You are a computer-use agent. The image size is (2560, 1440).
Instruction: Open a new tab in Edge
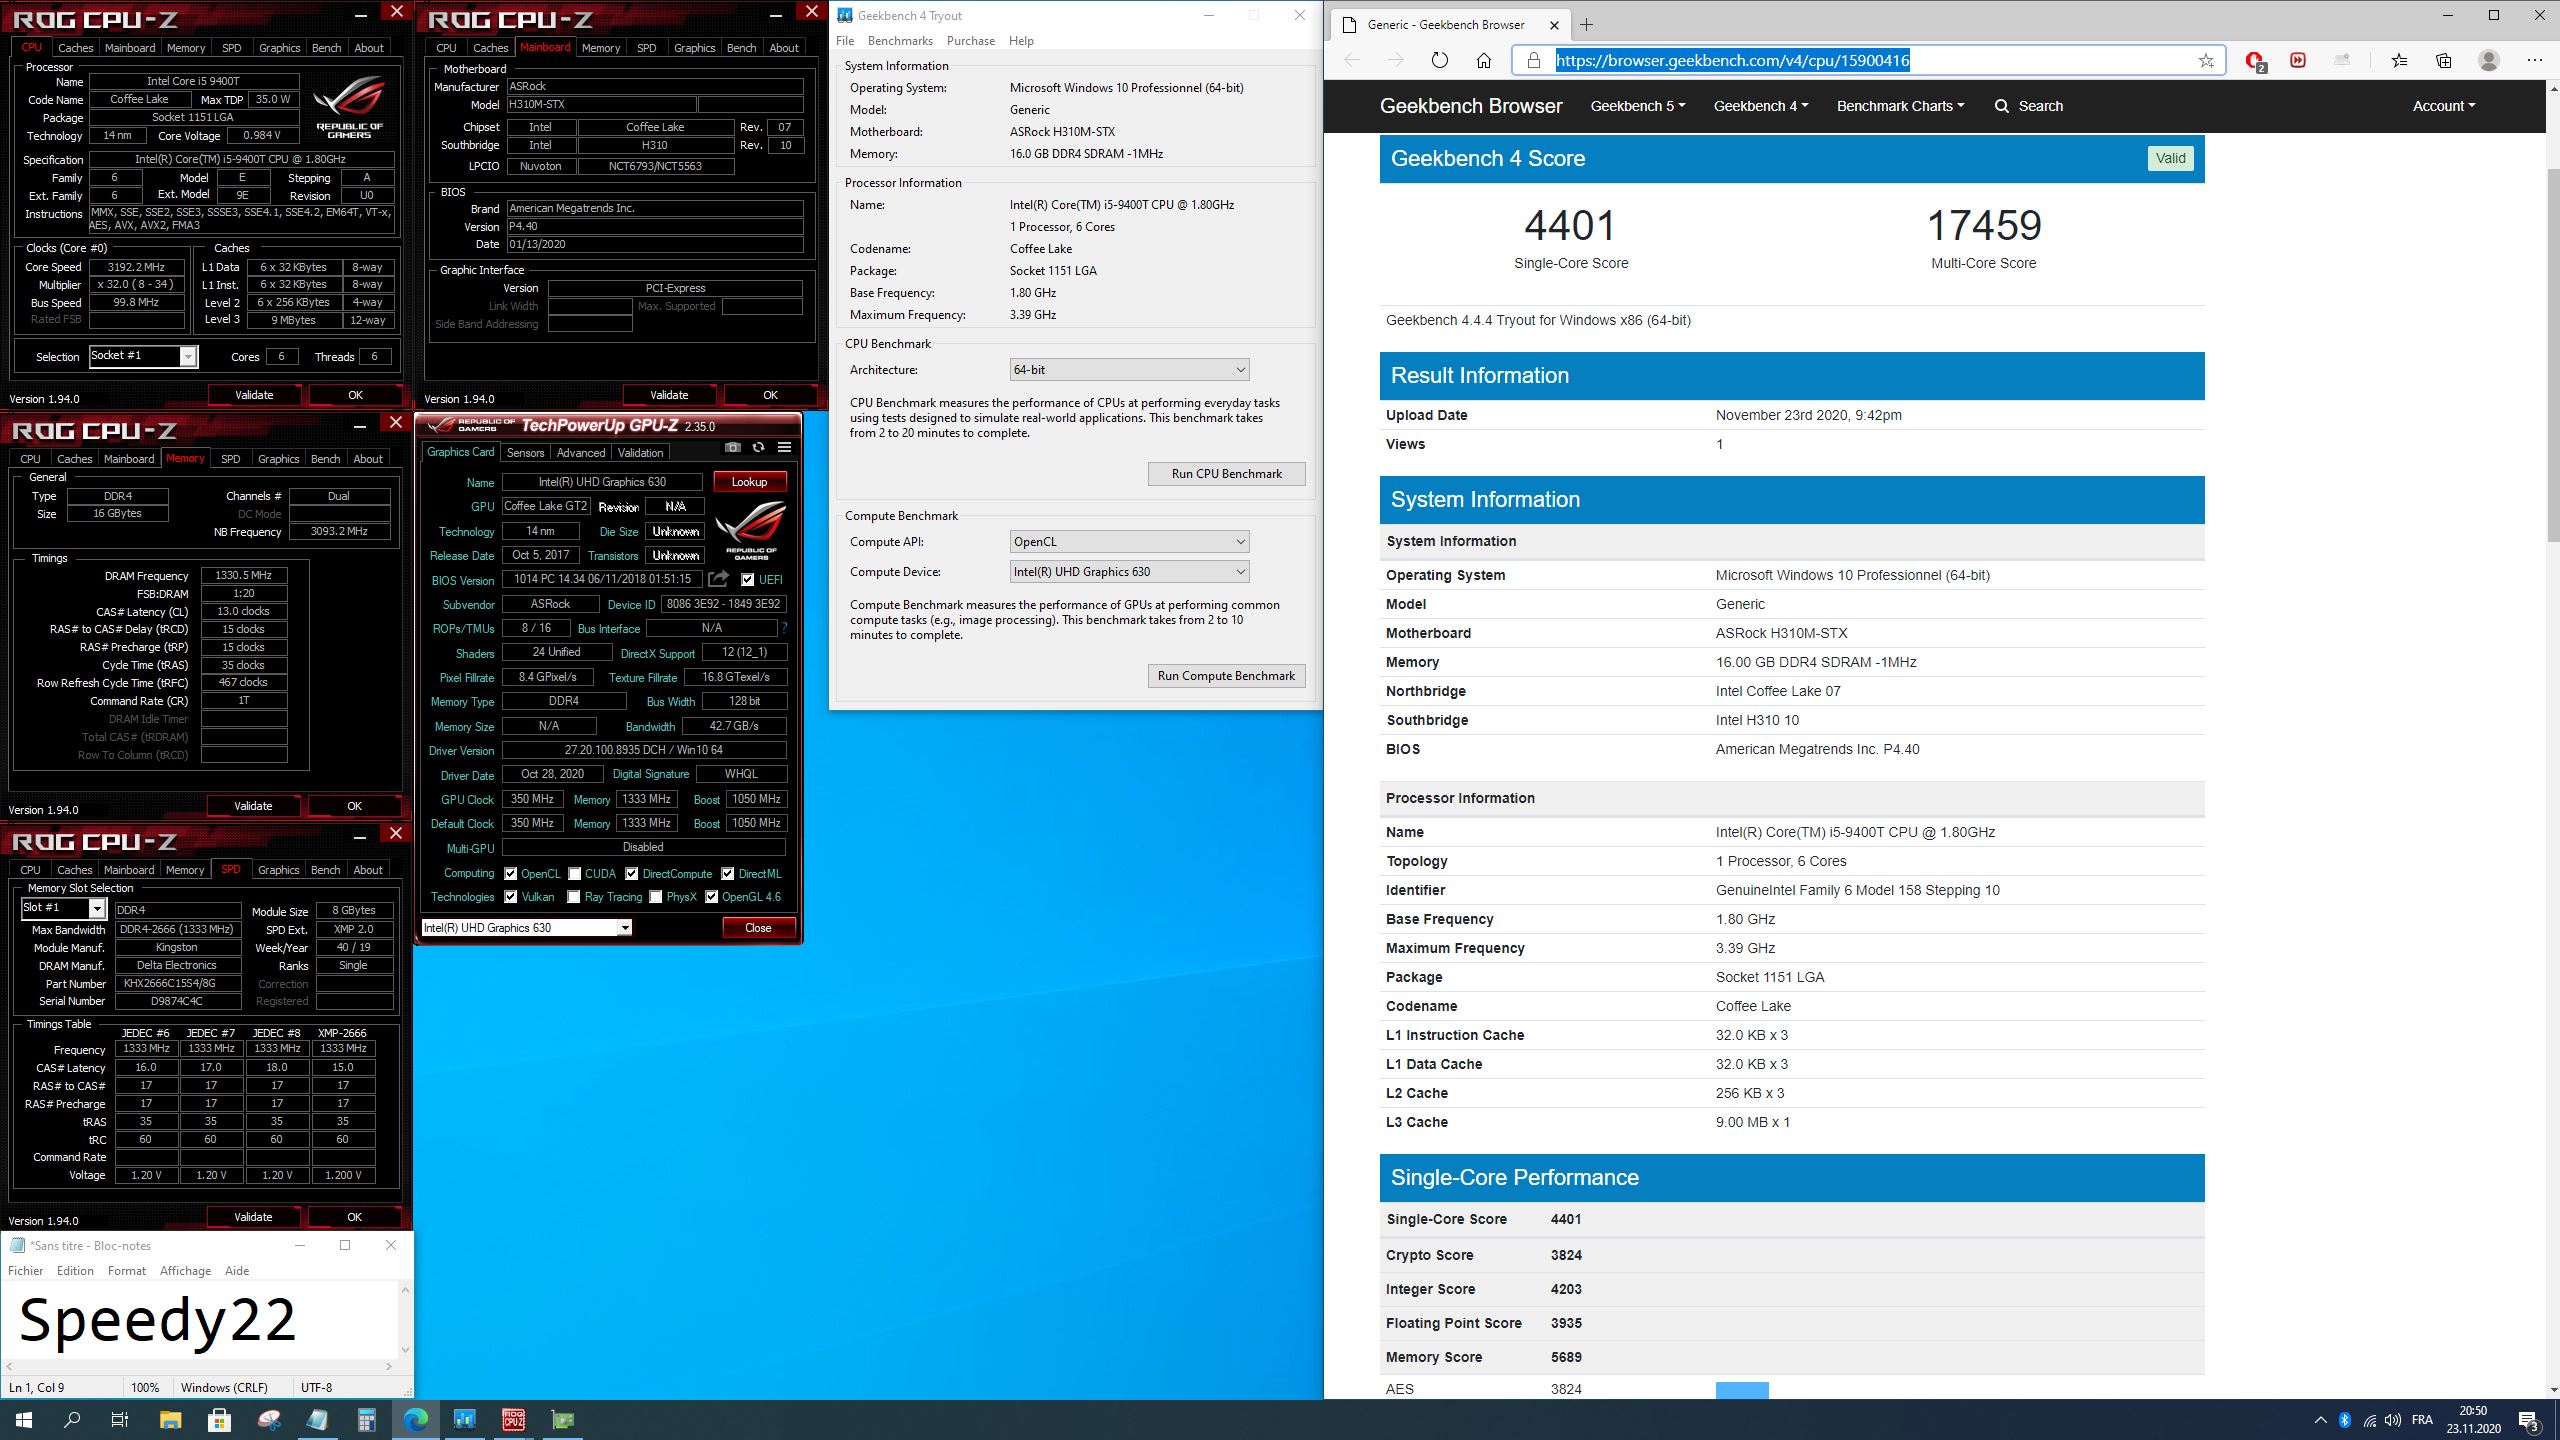coord(1586,24)
